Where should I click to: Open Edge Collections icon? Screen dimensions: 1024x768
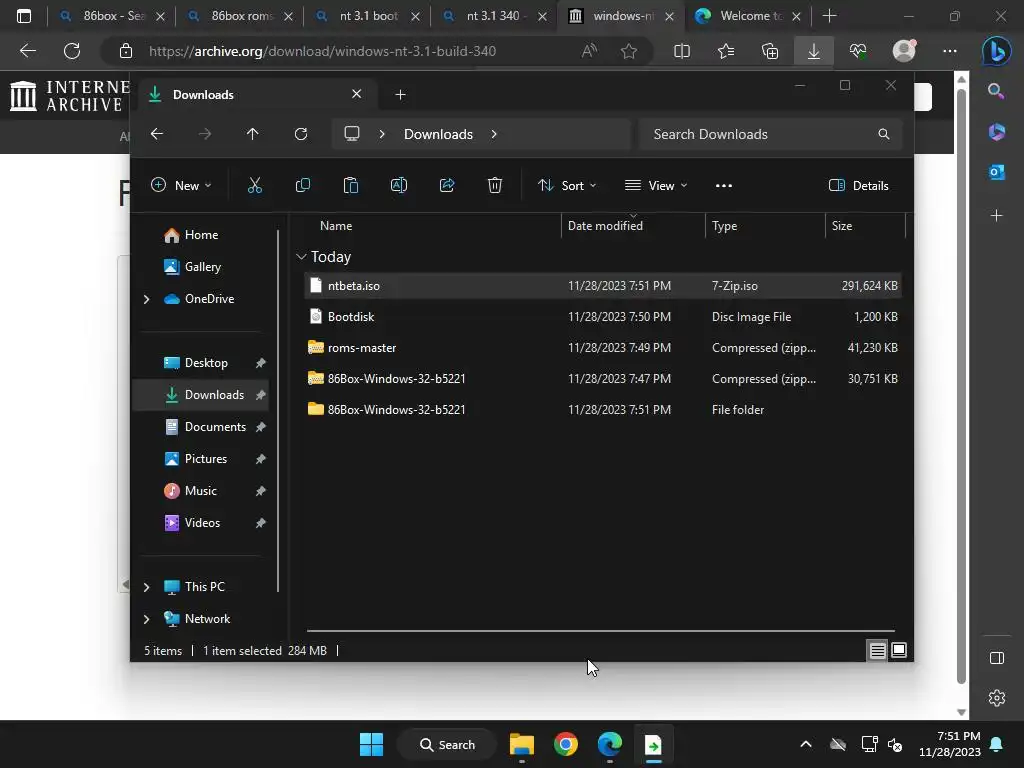(x=770, y=51)
